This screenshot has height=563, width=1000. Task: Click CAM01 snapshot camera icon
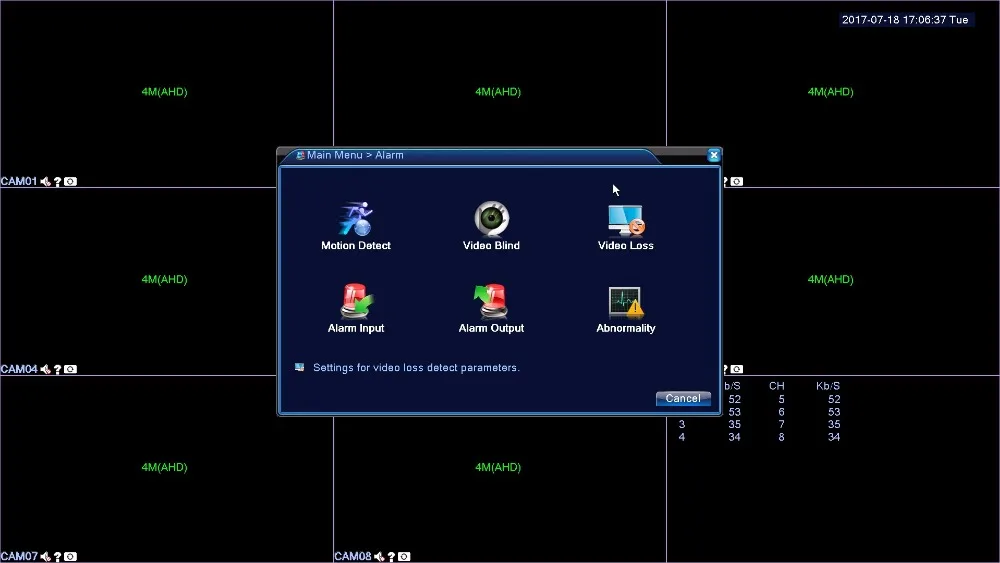70,182
